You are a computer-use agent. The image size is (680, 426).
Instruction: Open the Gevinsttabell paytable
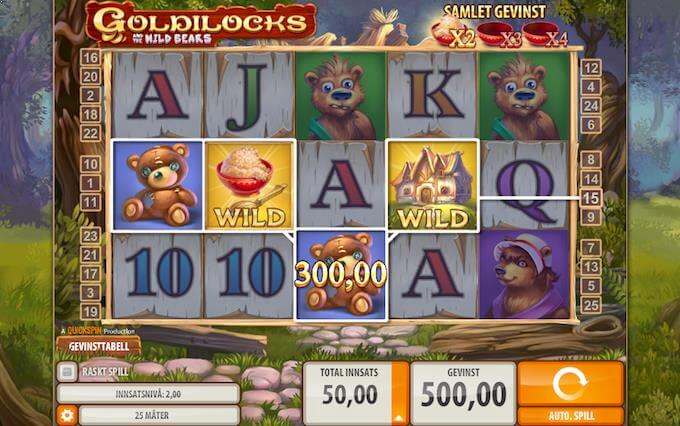point(99,347)
